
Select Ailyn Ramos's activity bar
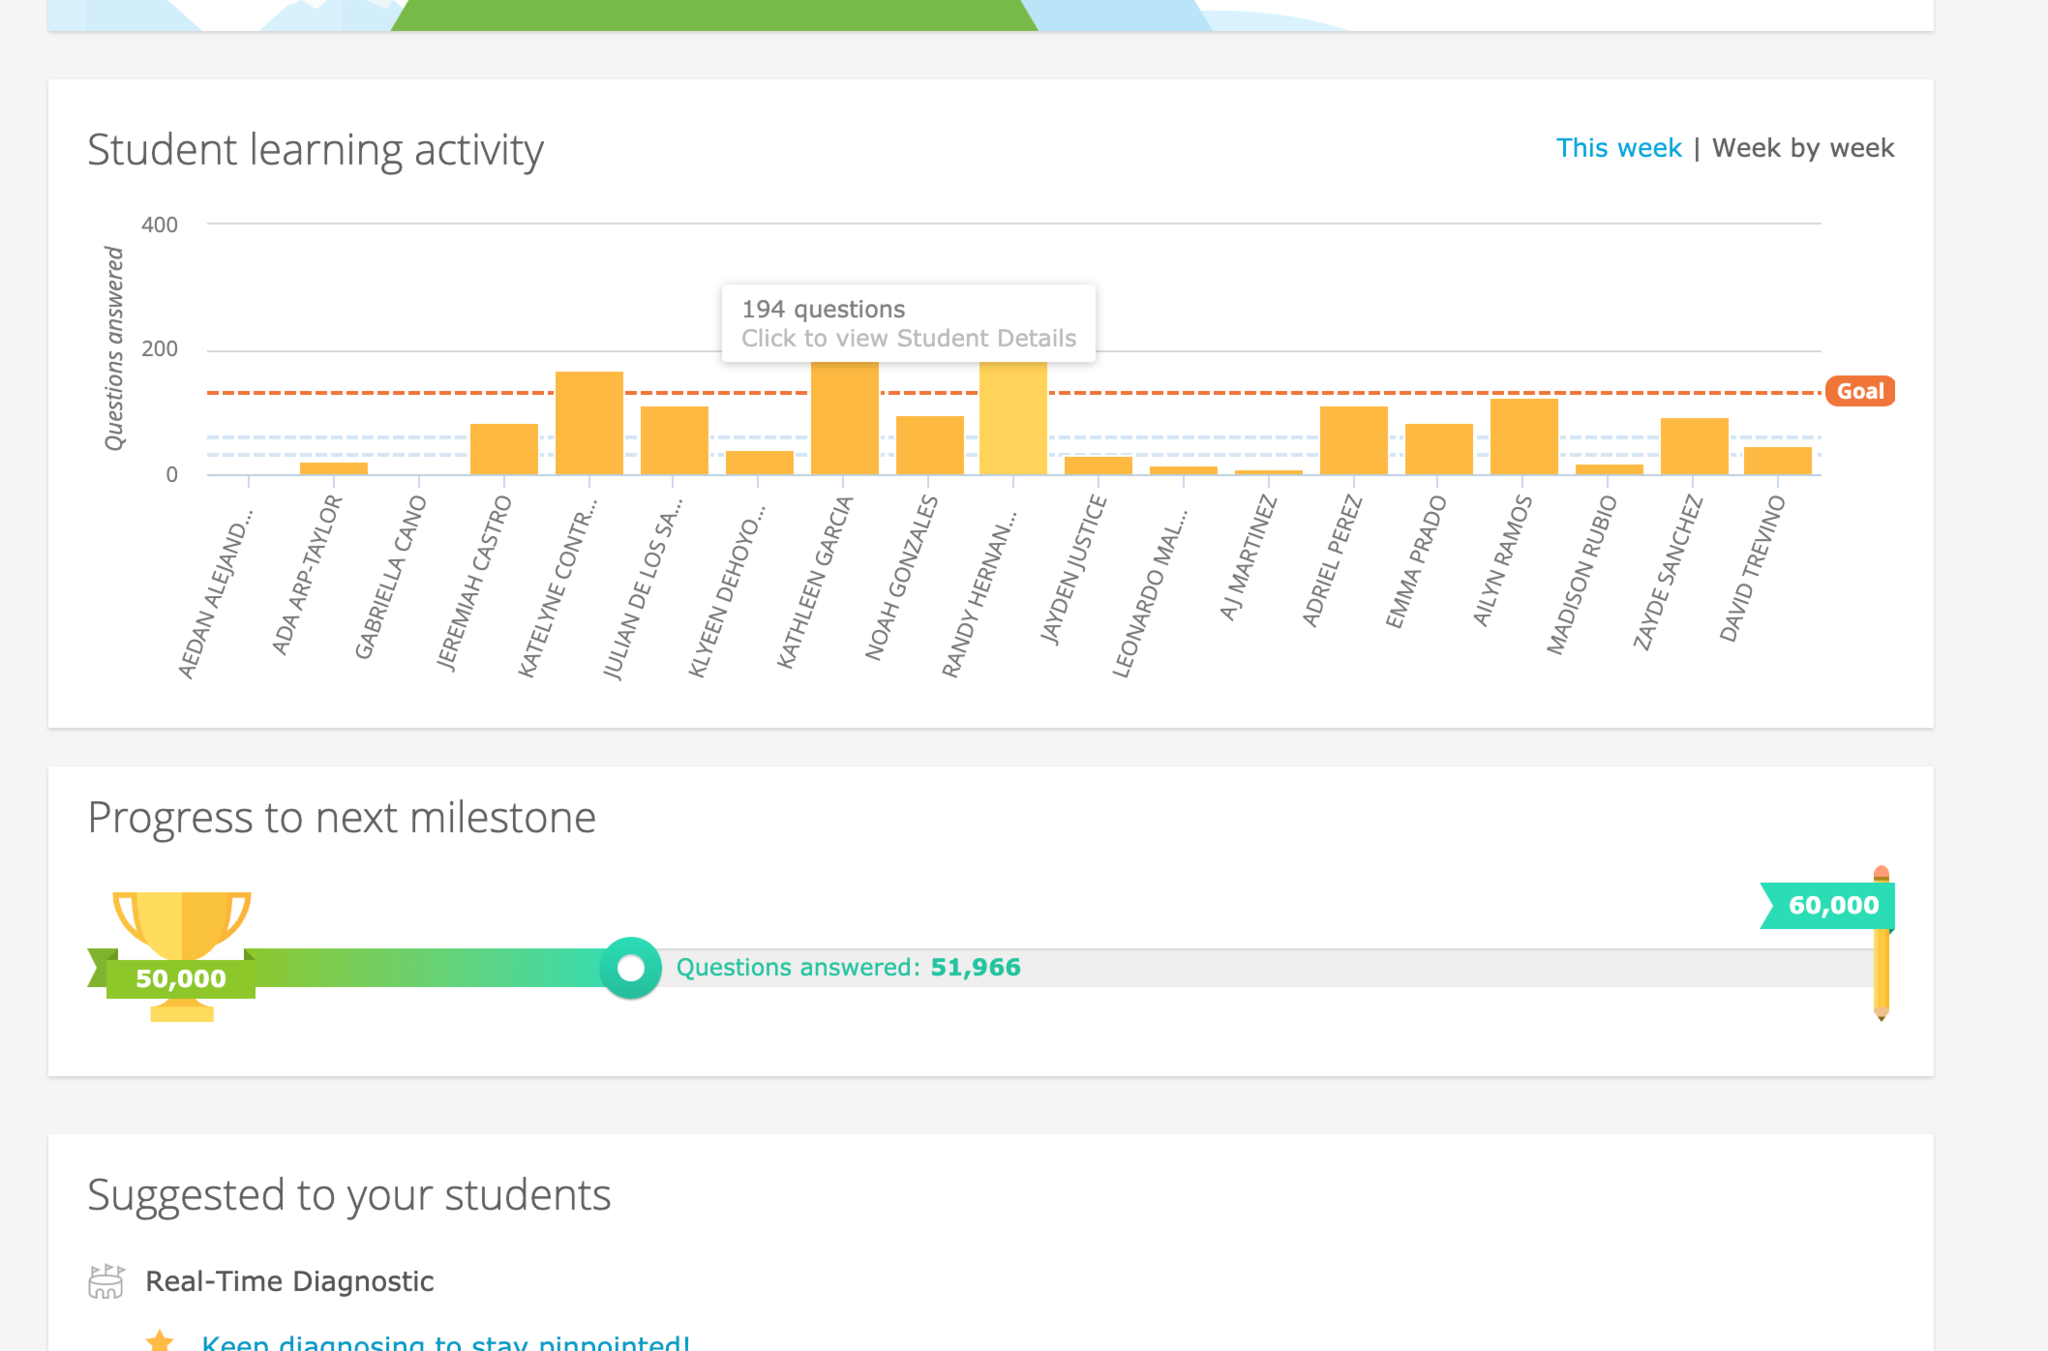(1523, 437)
